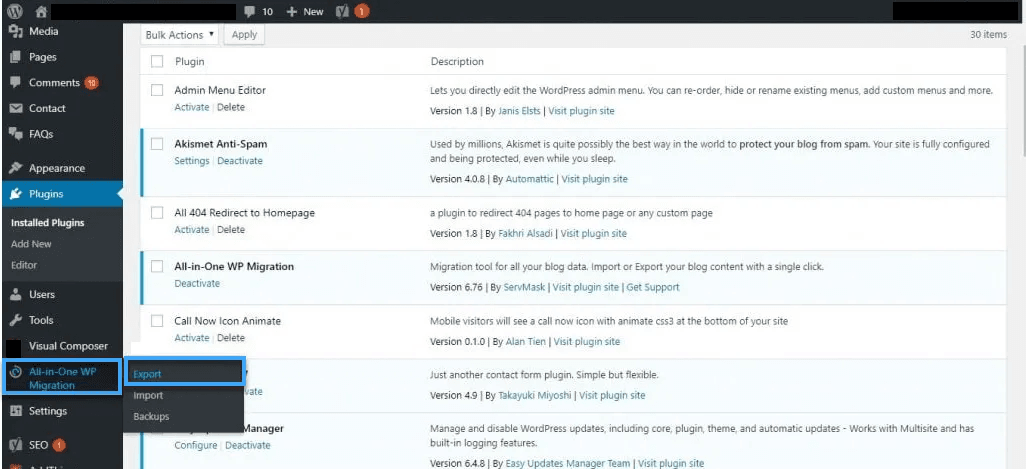Open the comments bubble icon in admin bar
The image size is (1026, 469).
click(x=249, y=12)
